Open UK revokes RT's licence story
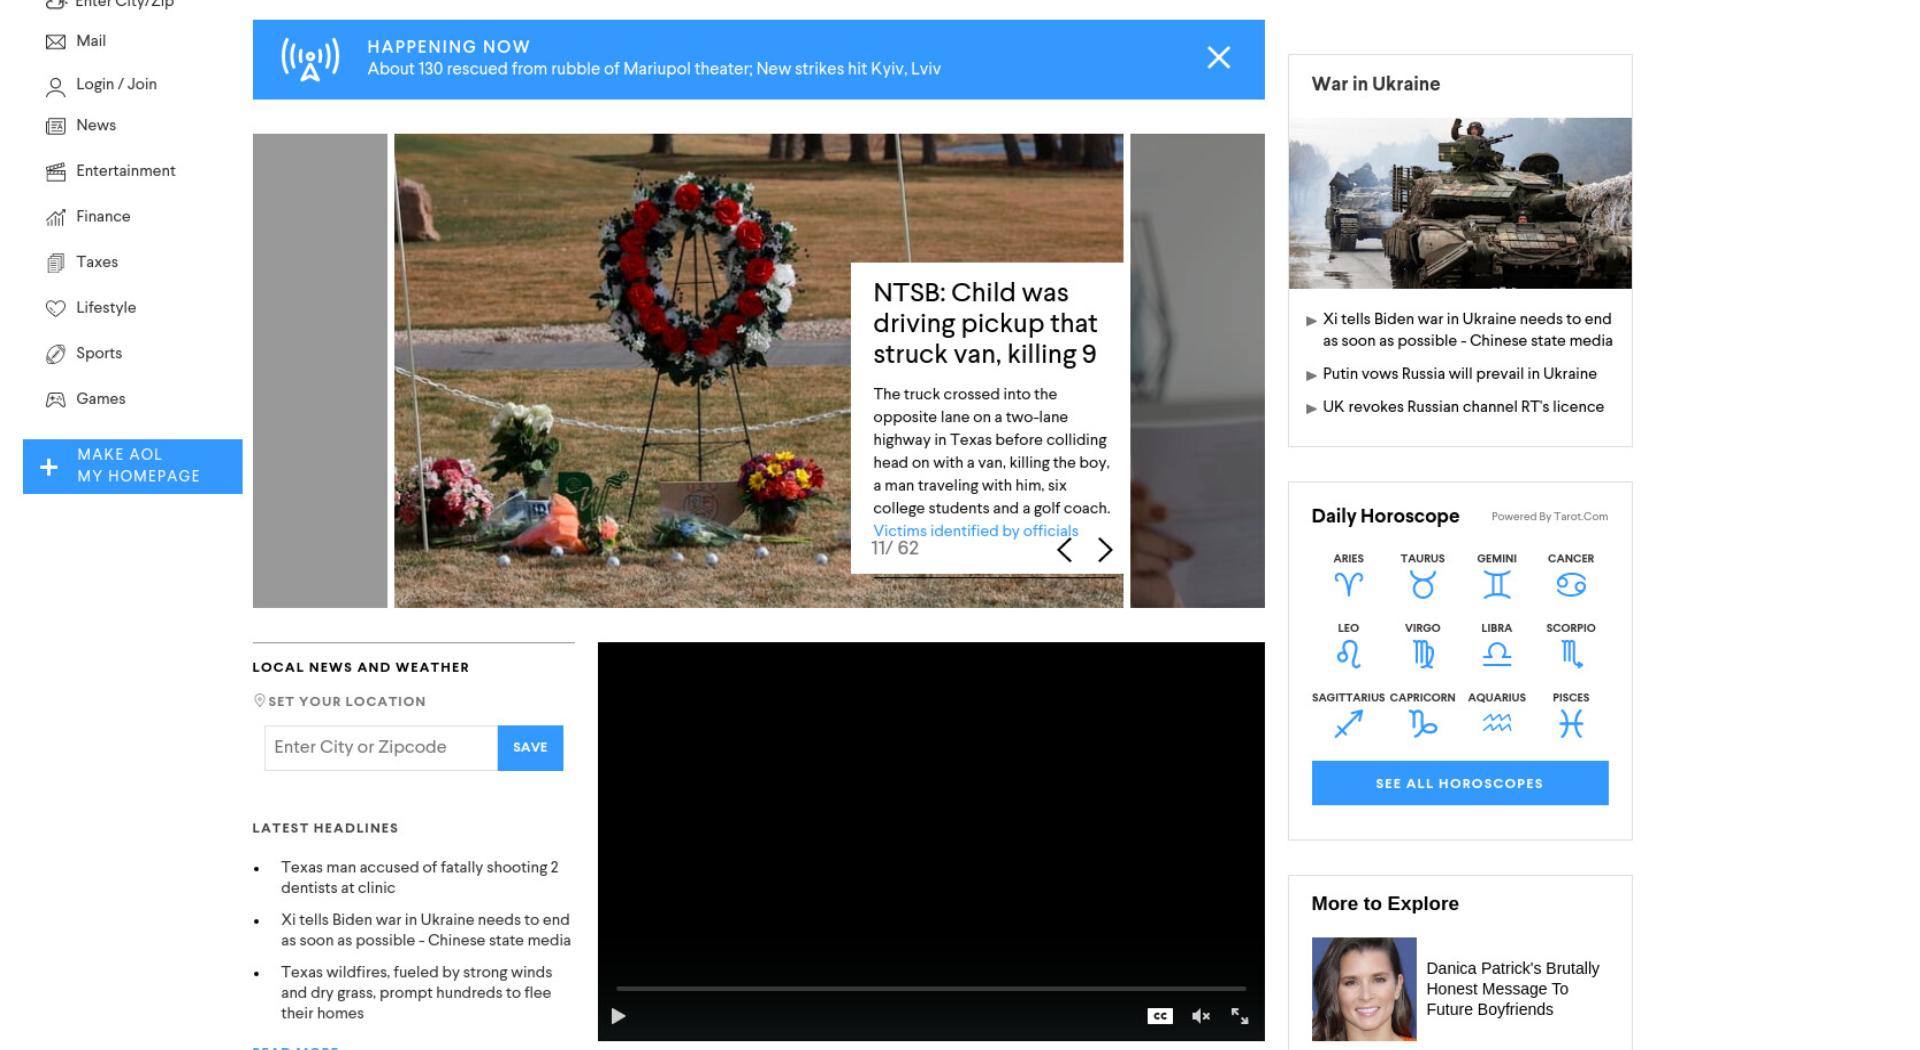This screenshot has width=1920, height=1050. 1463,407
